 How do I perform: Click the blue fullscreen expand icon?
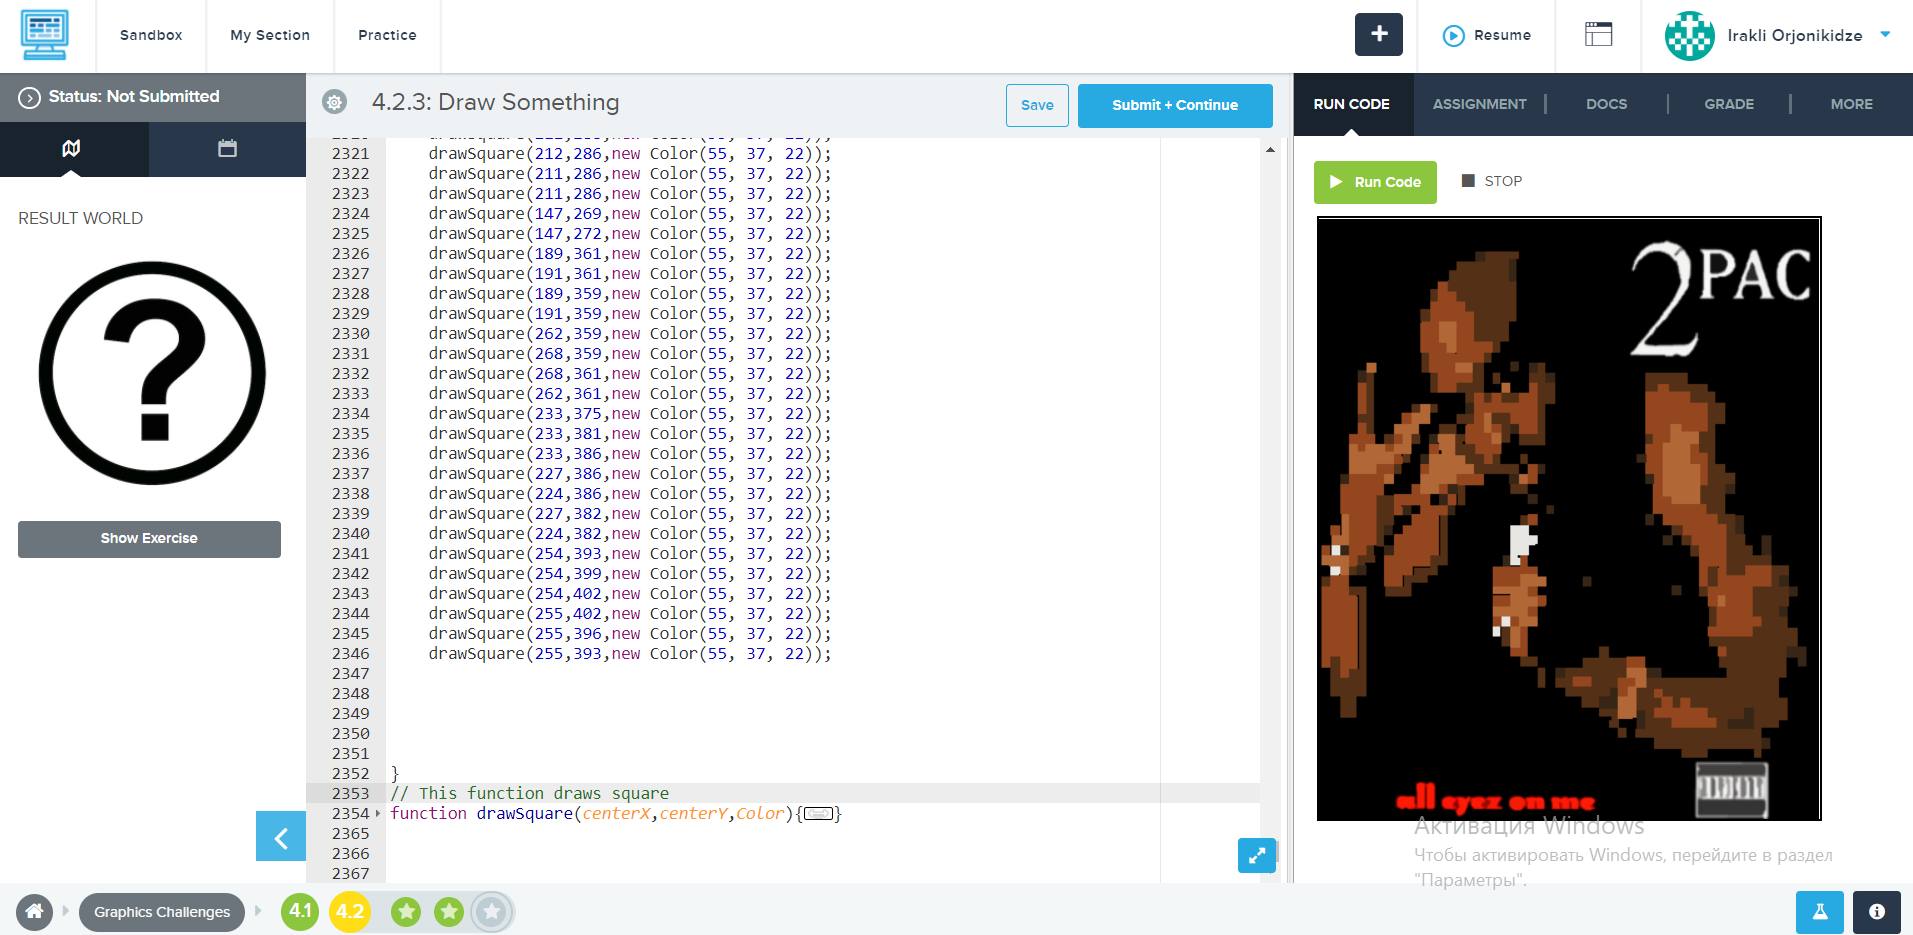(1257, 855)
